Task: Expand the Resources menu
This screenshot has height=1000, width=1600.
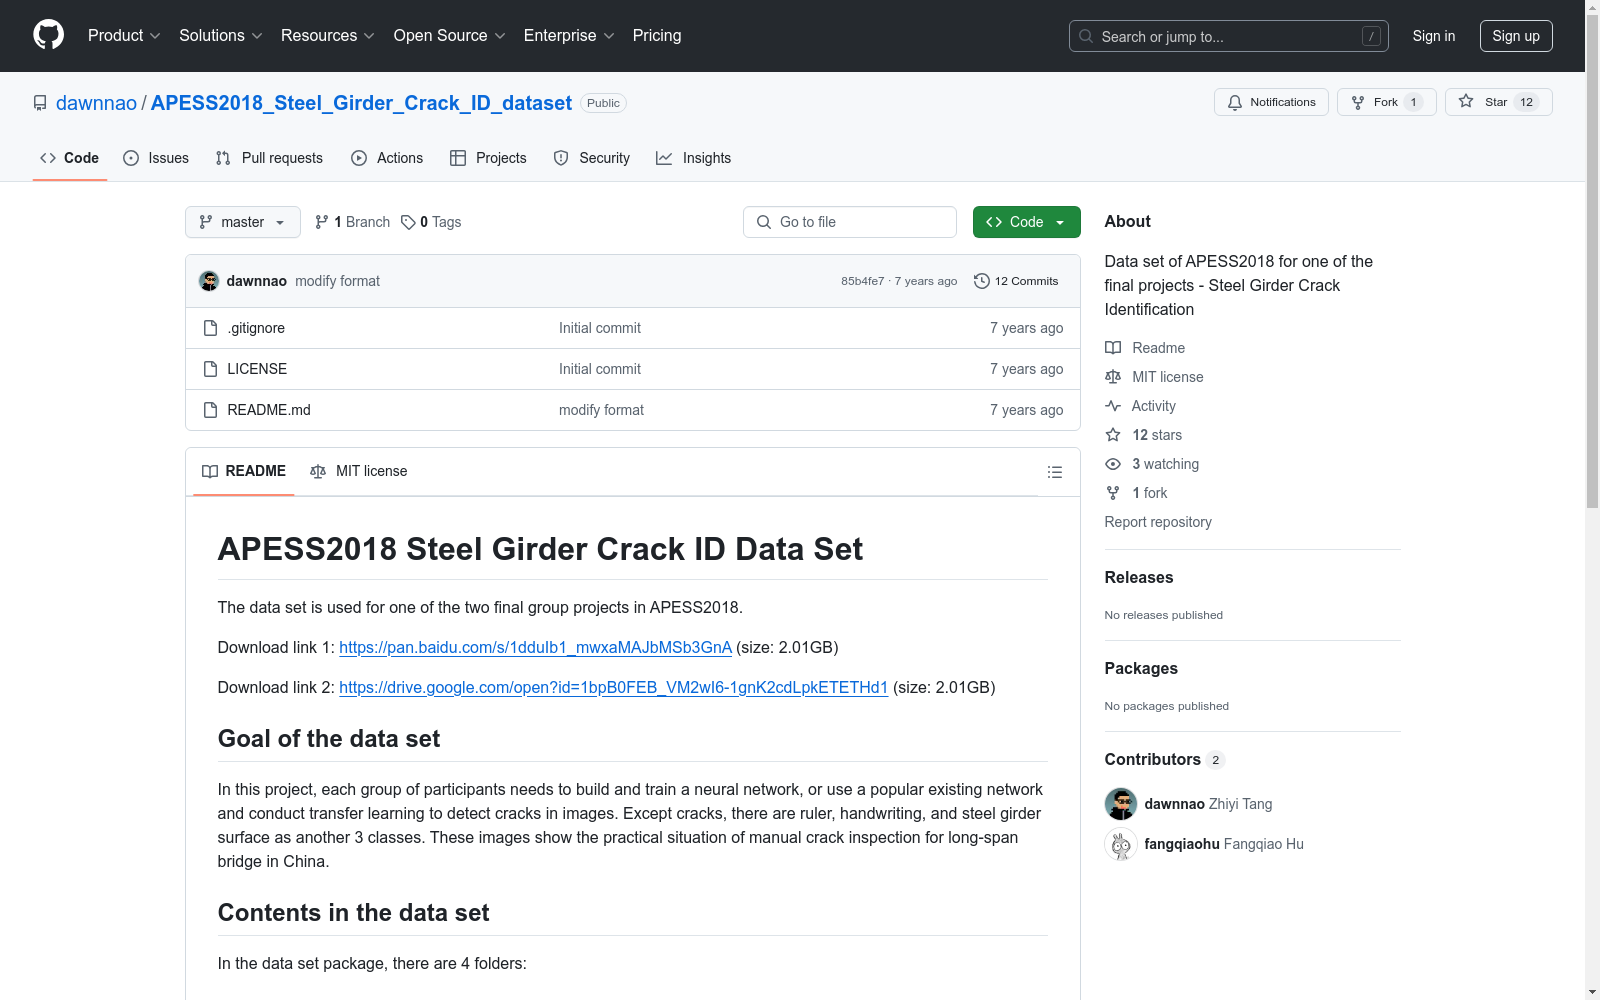Action: point(328,36)
